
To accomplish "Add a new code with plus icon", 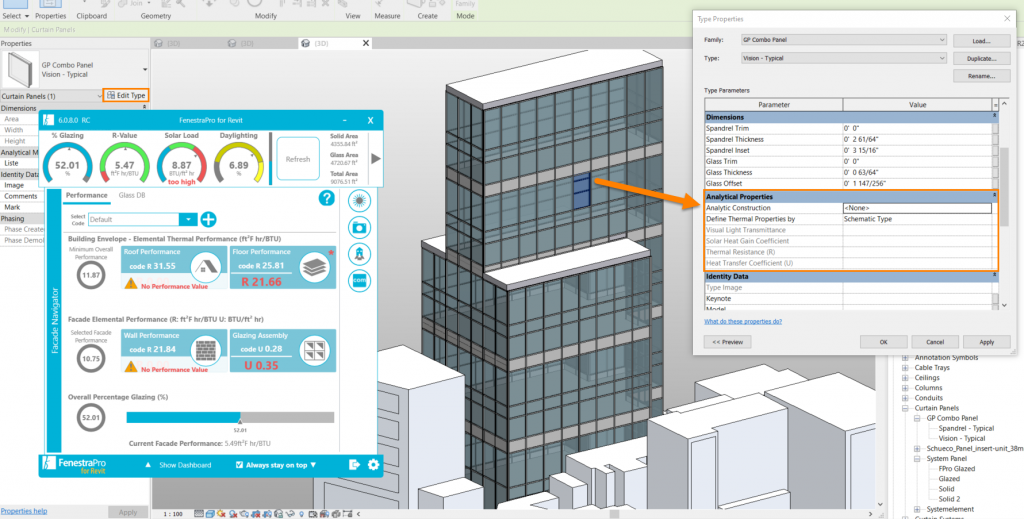I will click(208, 219).
